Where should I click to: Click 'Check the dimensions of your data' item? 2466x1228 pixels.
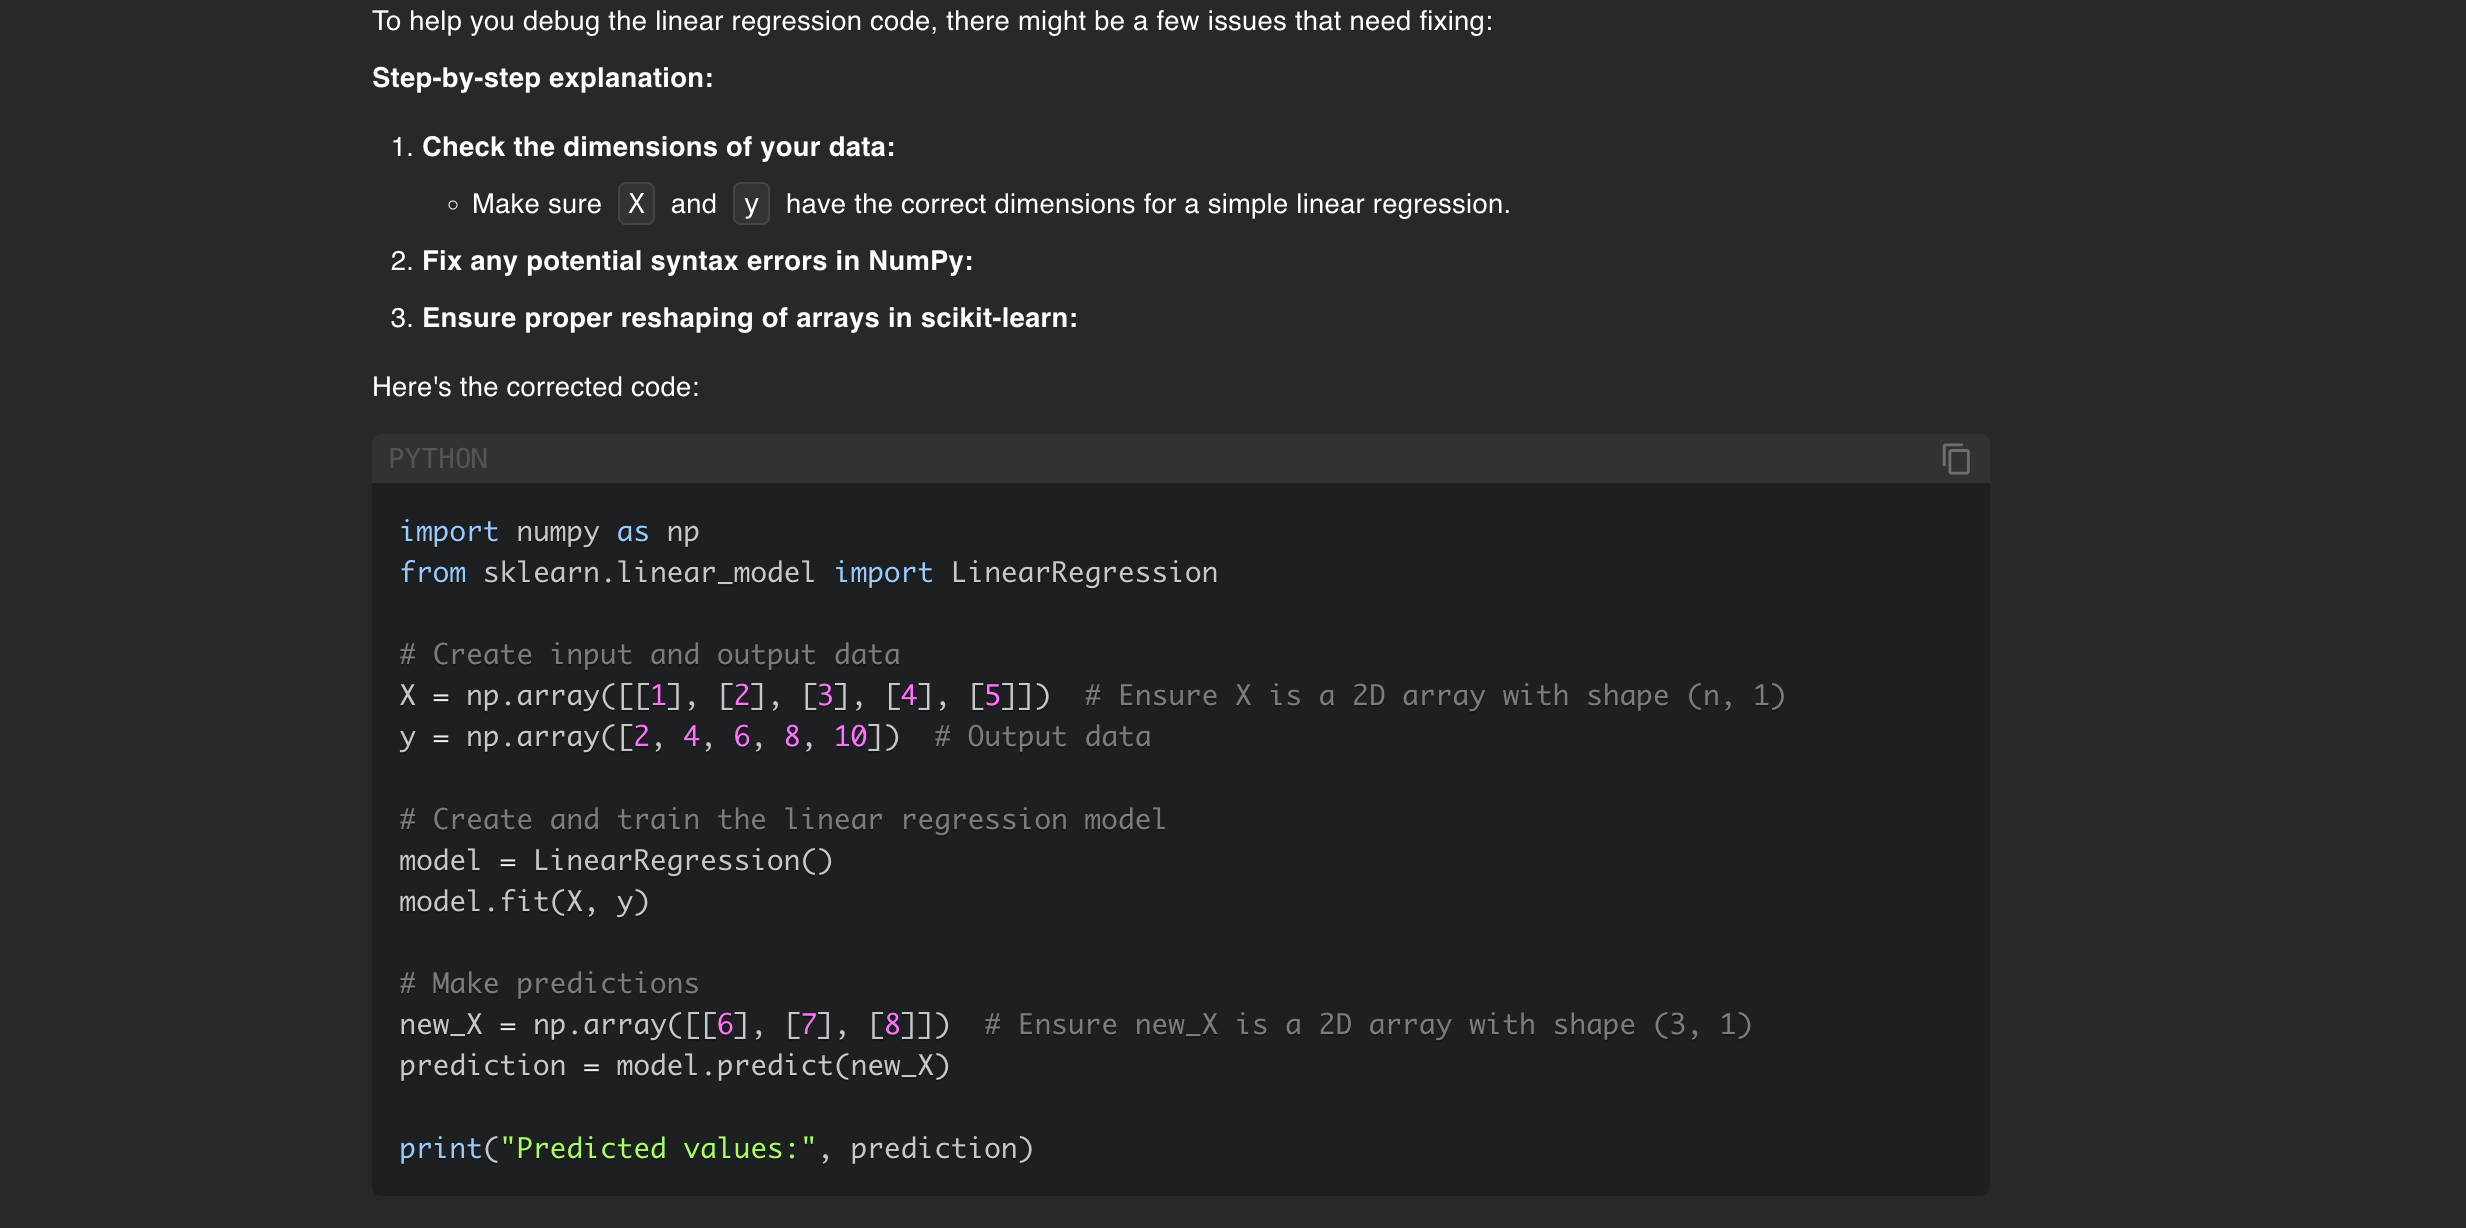657,147
